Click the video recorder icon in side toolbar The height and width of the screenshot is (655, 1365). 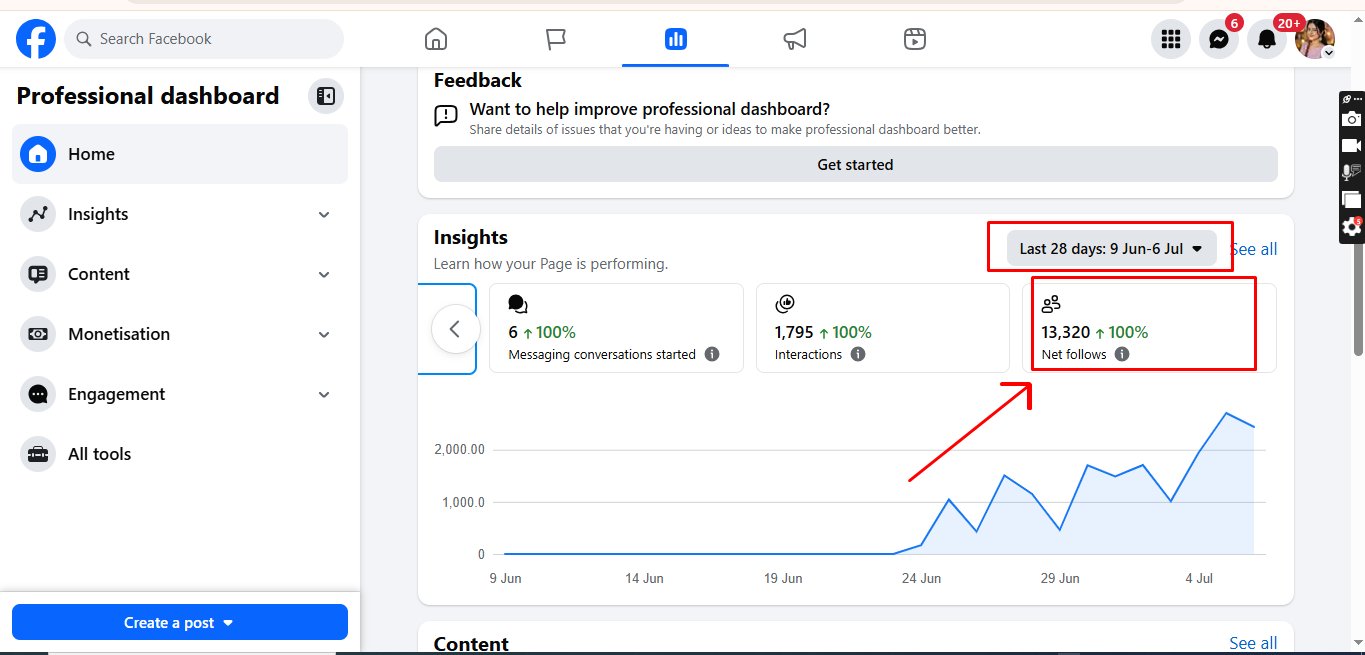(x=1352, y=145)
